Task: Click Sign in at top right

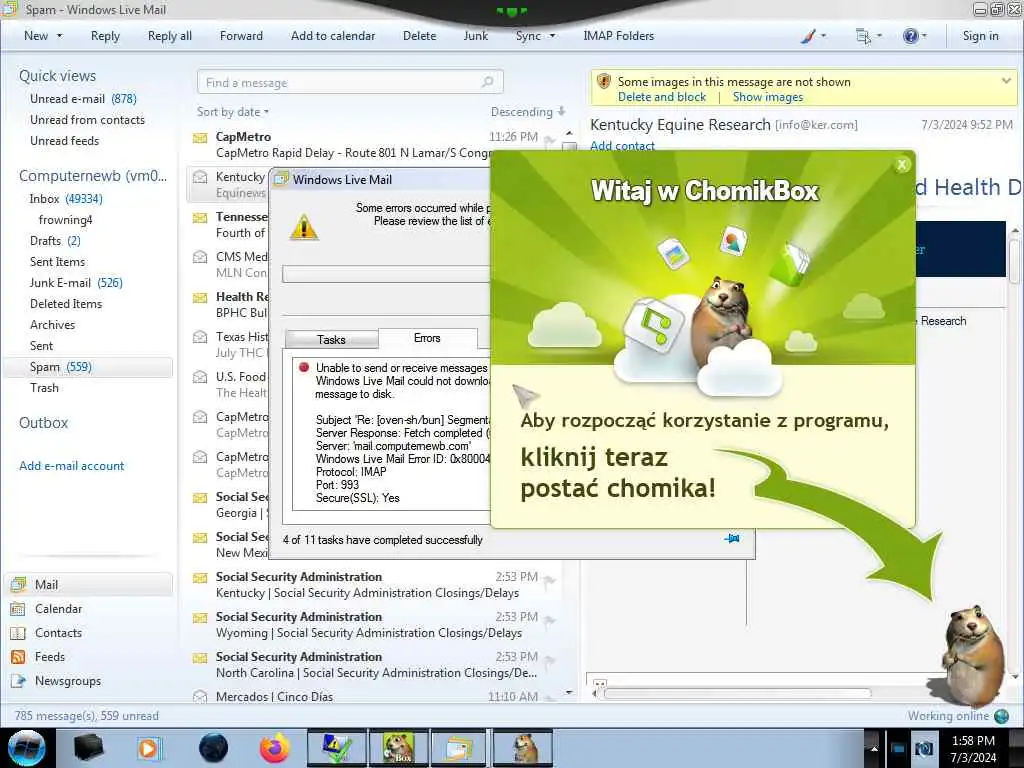Action: point(980,36)
